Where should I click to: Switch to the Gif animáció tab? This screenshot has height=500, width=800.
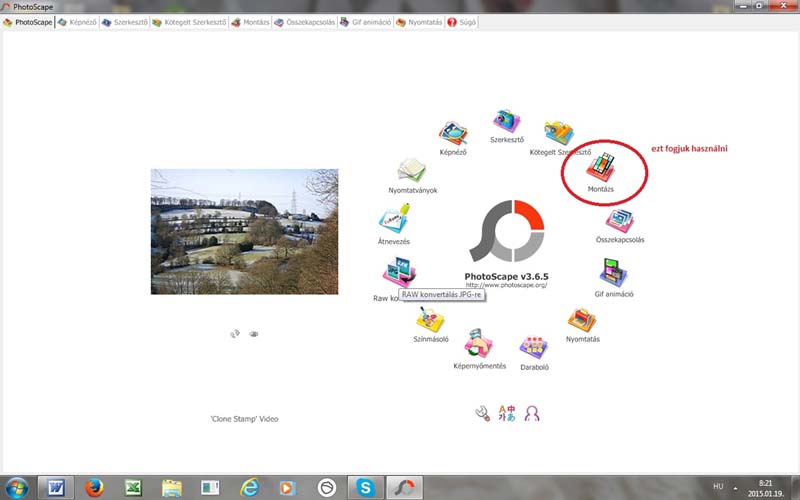pos(365,22)
